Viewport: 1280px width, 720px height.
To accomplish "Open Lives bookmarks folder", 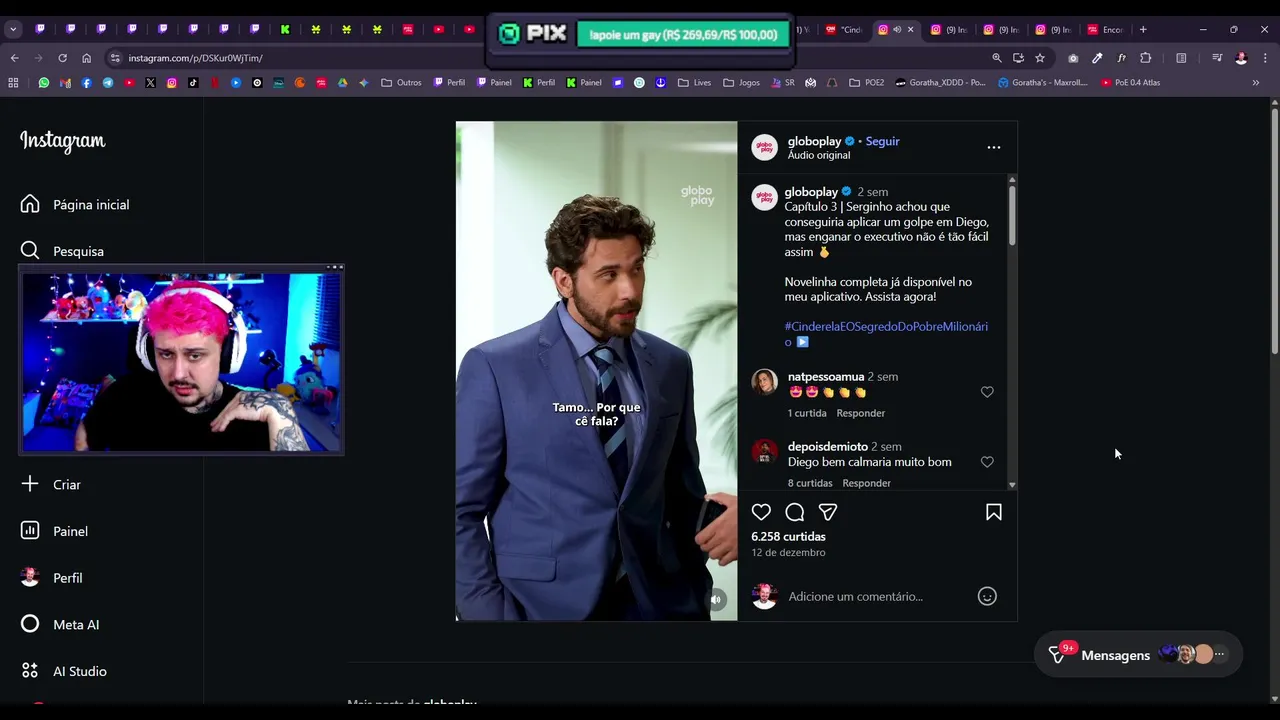I will 695,83.
